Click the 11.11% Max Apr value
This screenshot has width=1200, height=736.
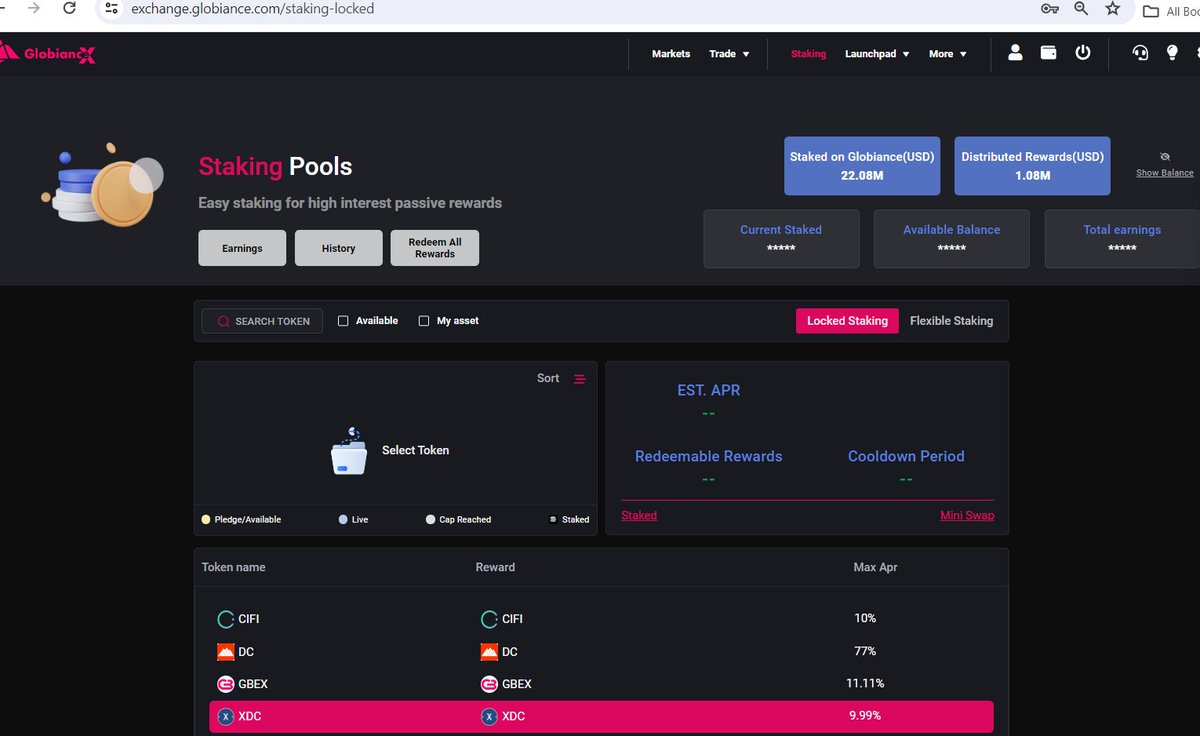(865, 684)
